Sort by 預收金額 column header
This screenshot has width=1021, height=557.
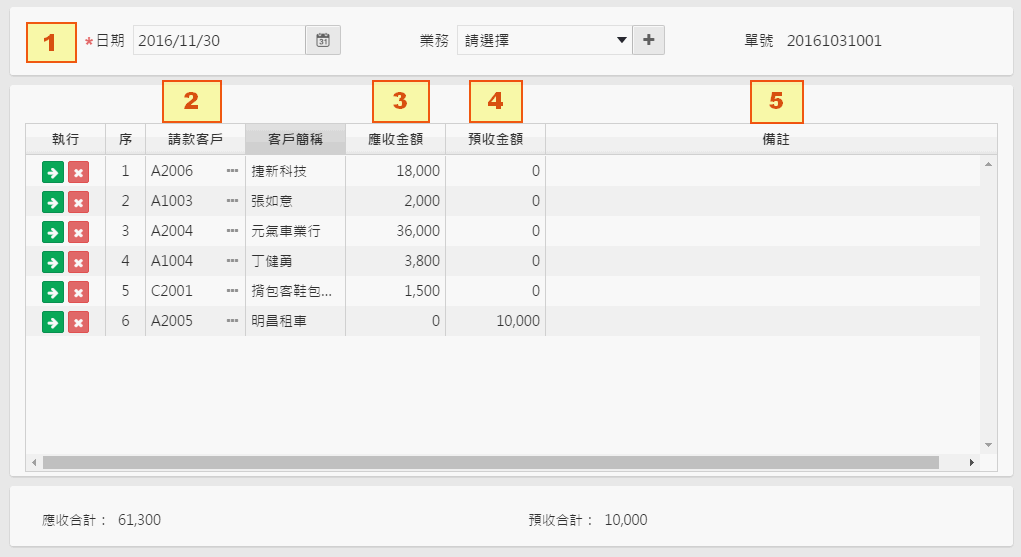pos(496,139)
